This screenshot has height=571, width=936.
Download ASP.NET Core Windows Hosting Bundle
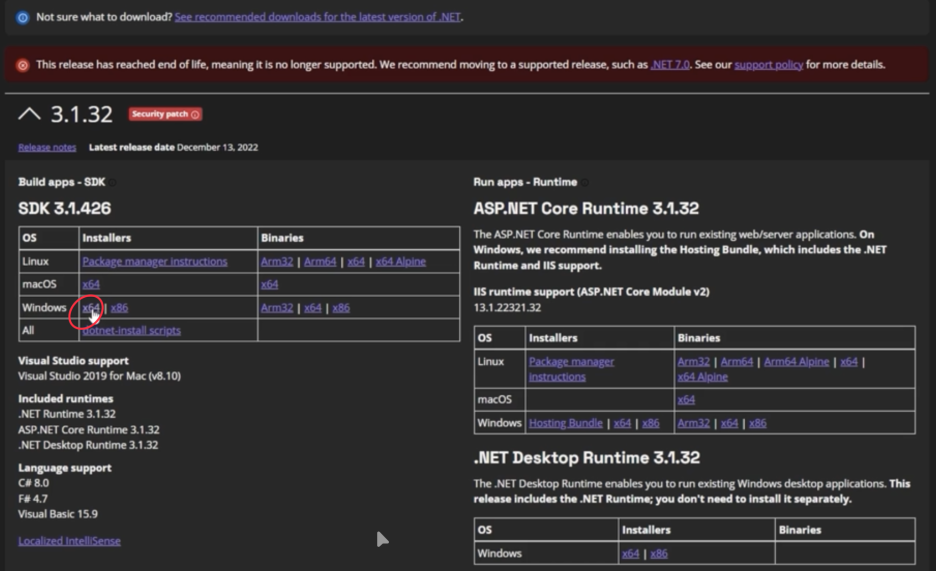click(x=565, y=423)
